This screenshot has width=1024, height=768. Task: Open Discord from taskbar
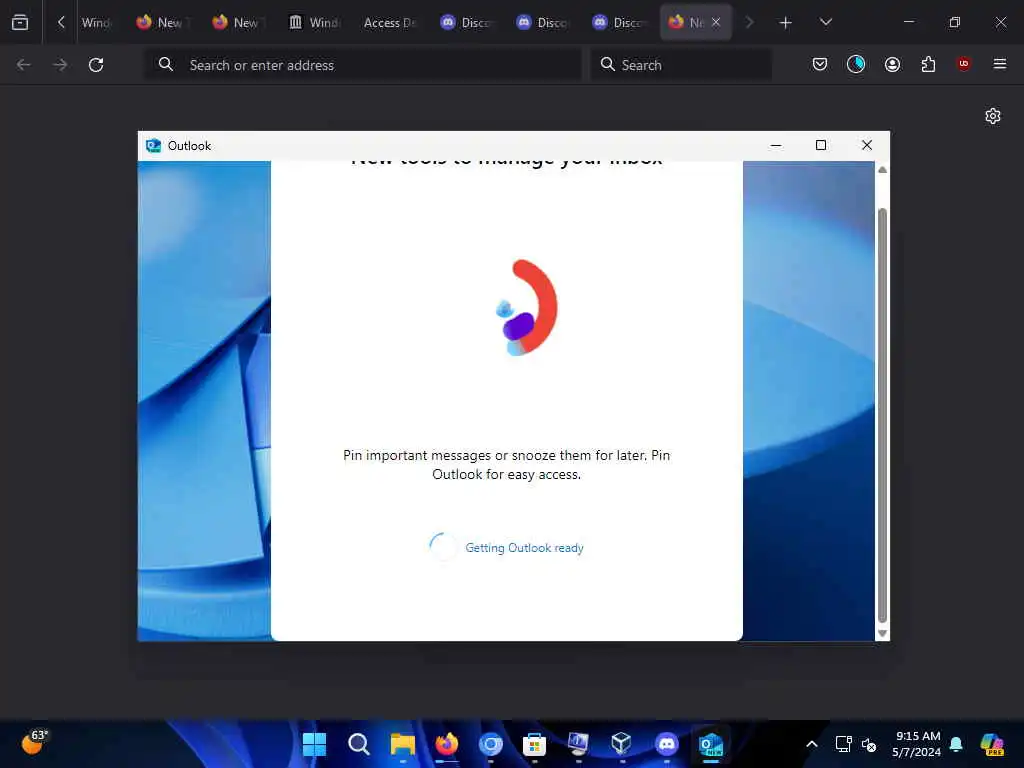[666, 744]
